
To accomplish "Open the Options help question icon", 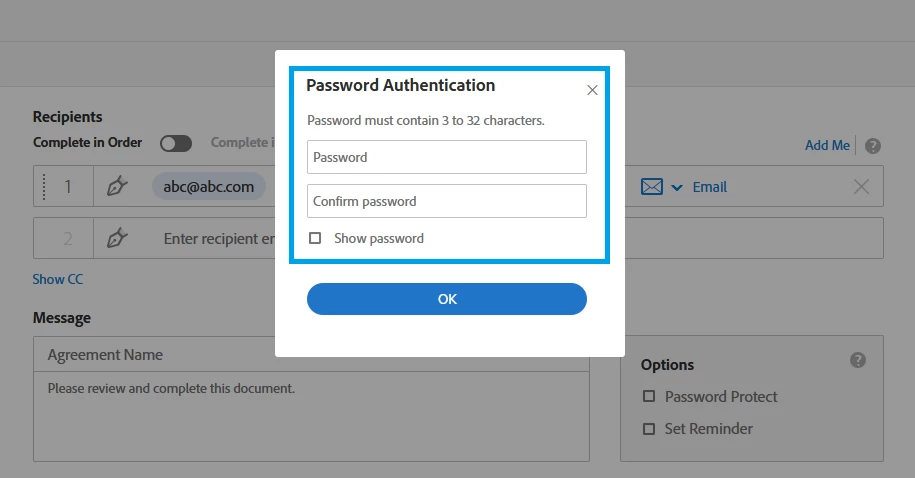I will click(858, 360).
